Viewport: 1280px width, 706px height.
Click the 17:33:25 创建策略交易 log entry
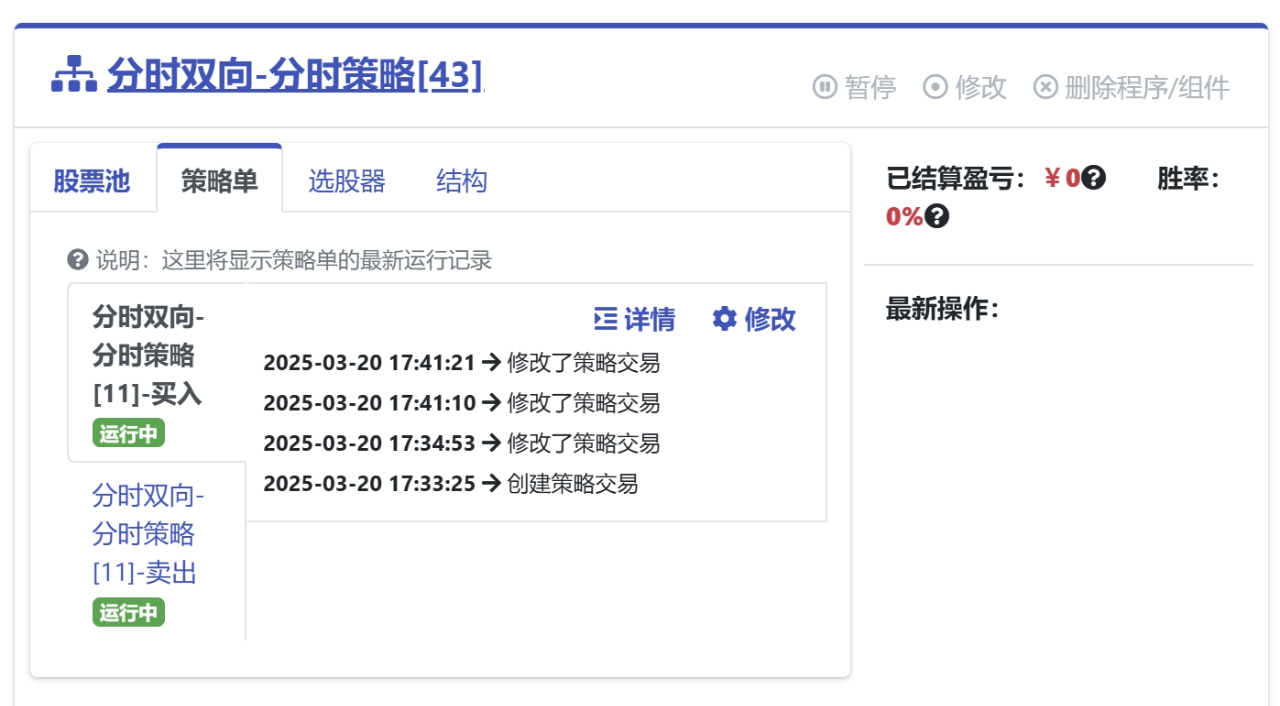(450, 484)
